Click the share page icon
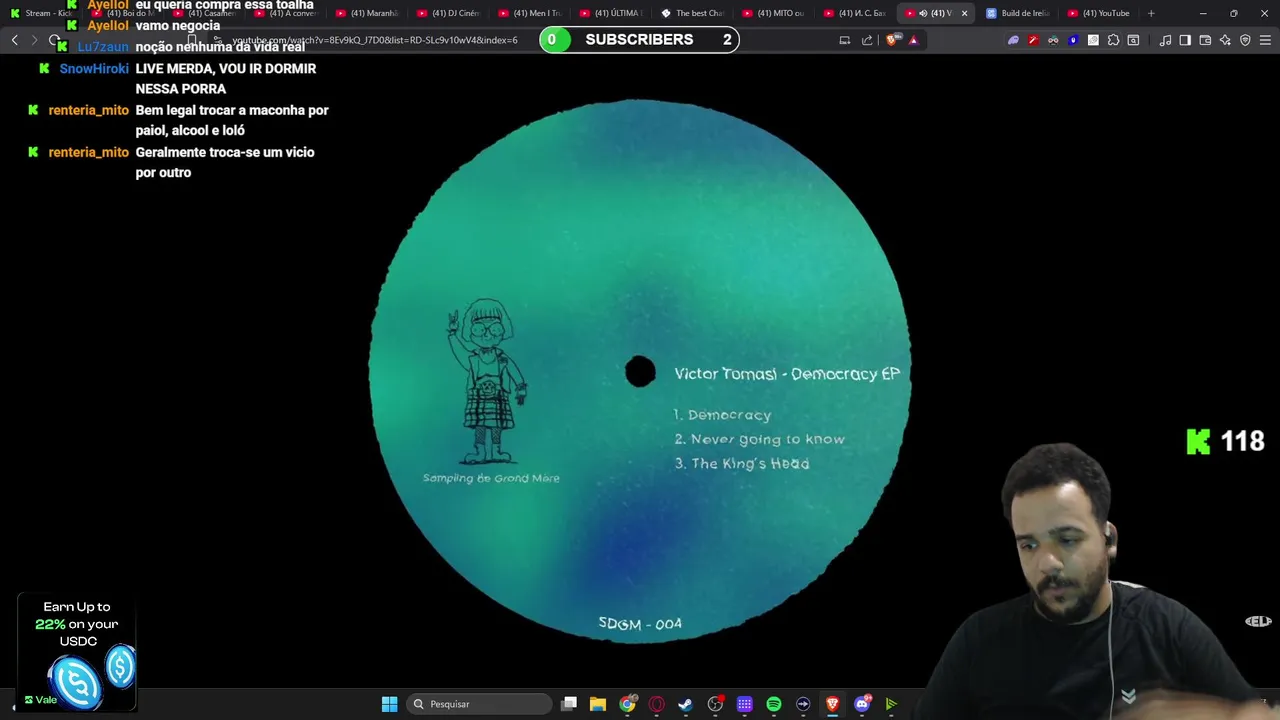Screen dimensions: 1280x720 [867, 40]
